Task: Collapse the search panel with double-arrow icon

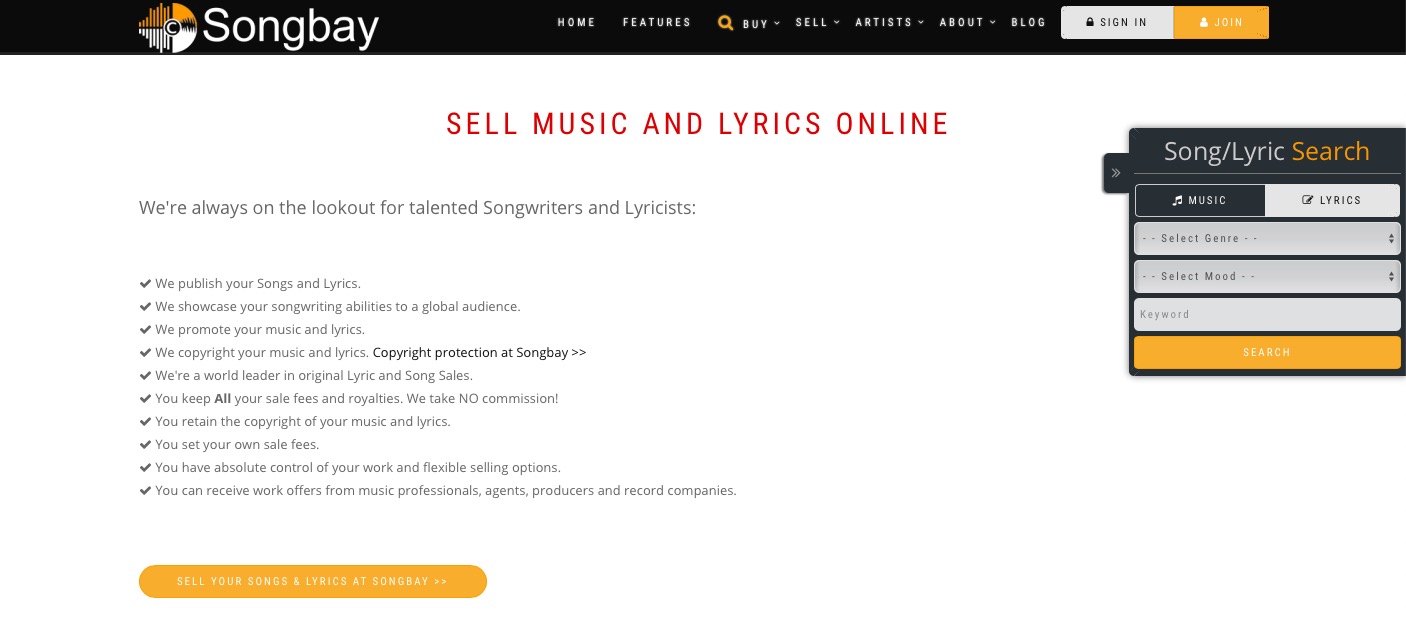Action: tap(1116, 173)
